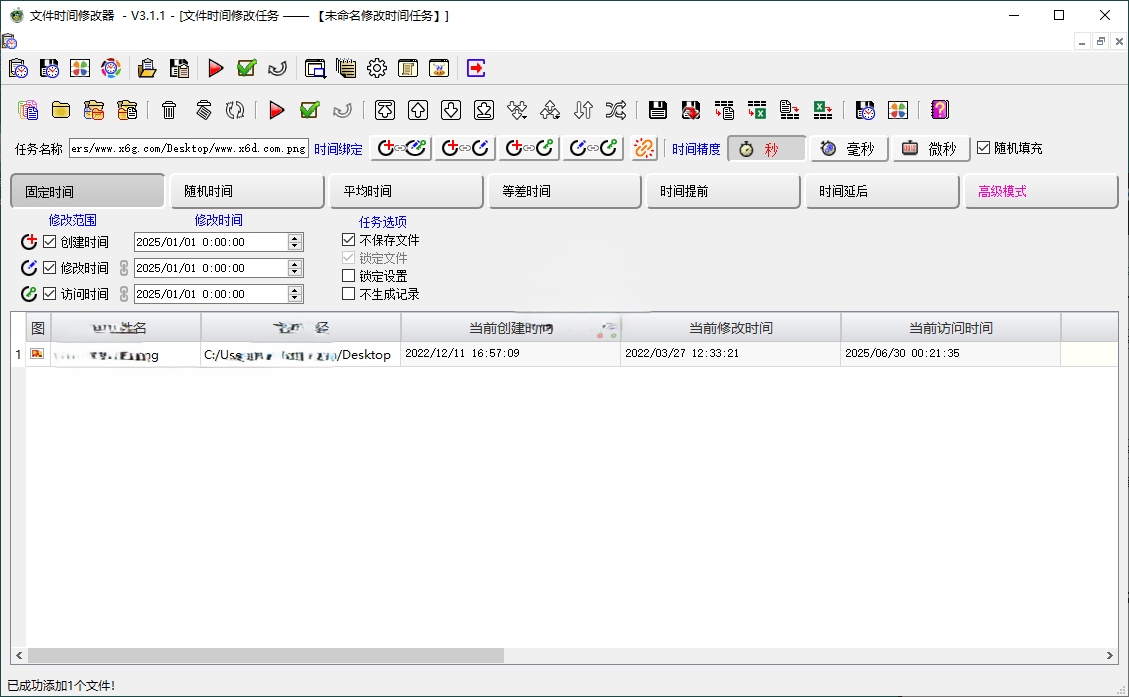Click the spinner of 创建时间 date field

pos(294,242)
